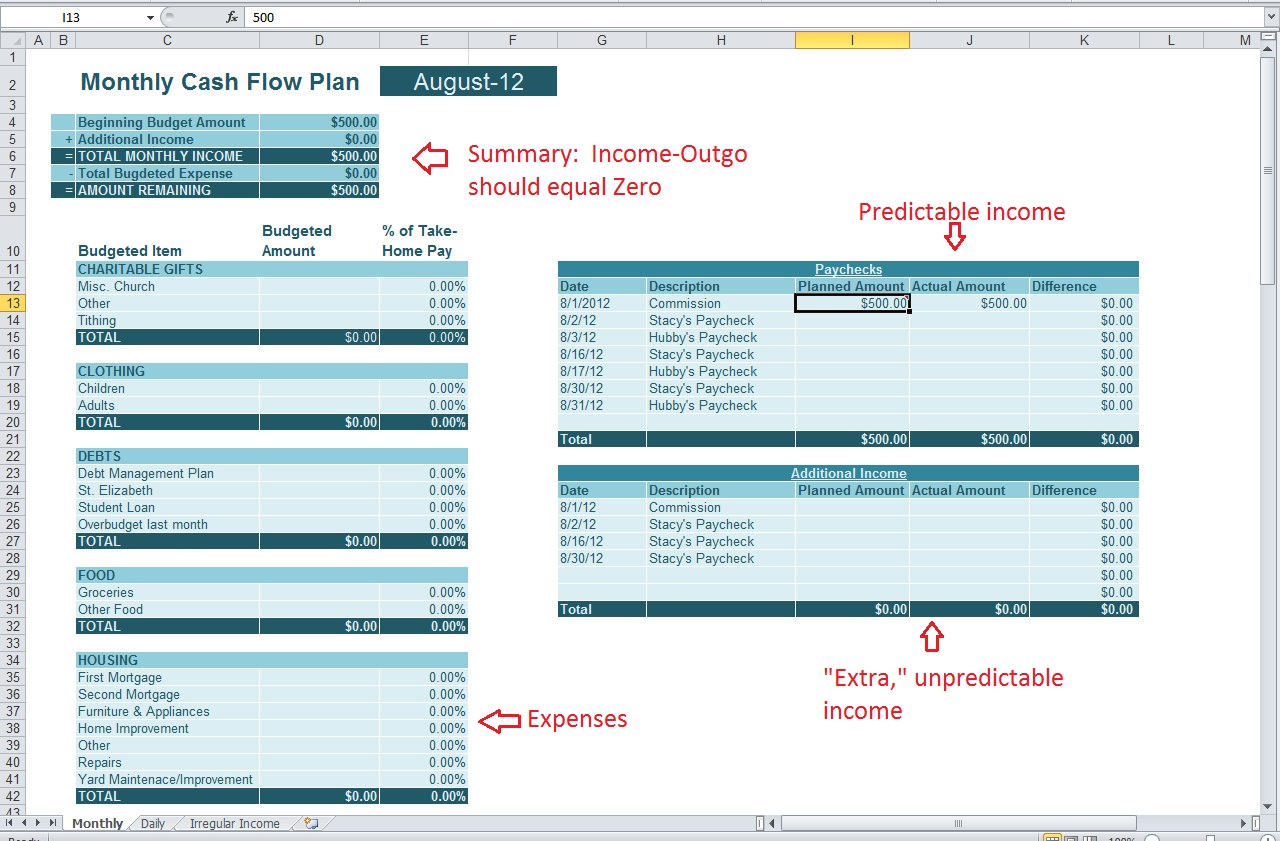Screen dimensions: 1280x841
Task: Switch to the Irregular Income sheet tab
Action: (x=234, y=823)
